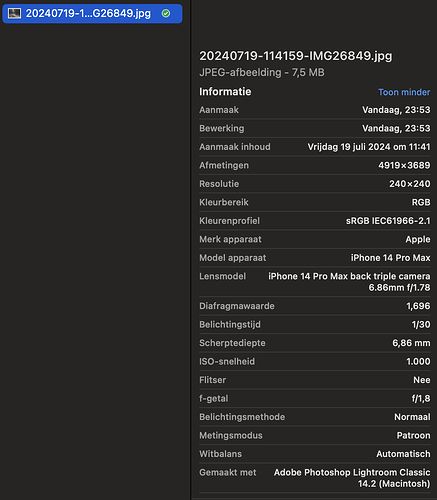Click Gemaakt met Lightroom Classic value
This screenshot has width=437, height=500.
[x=352, y=478]
